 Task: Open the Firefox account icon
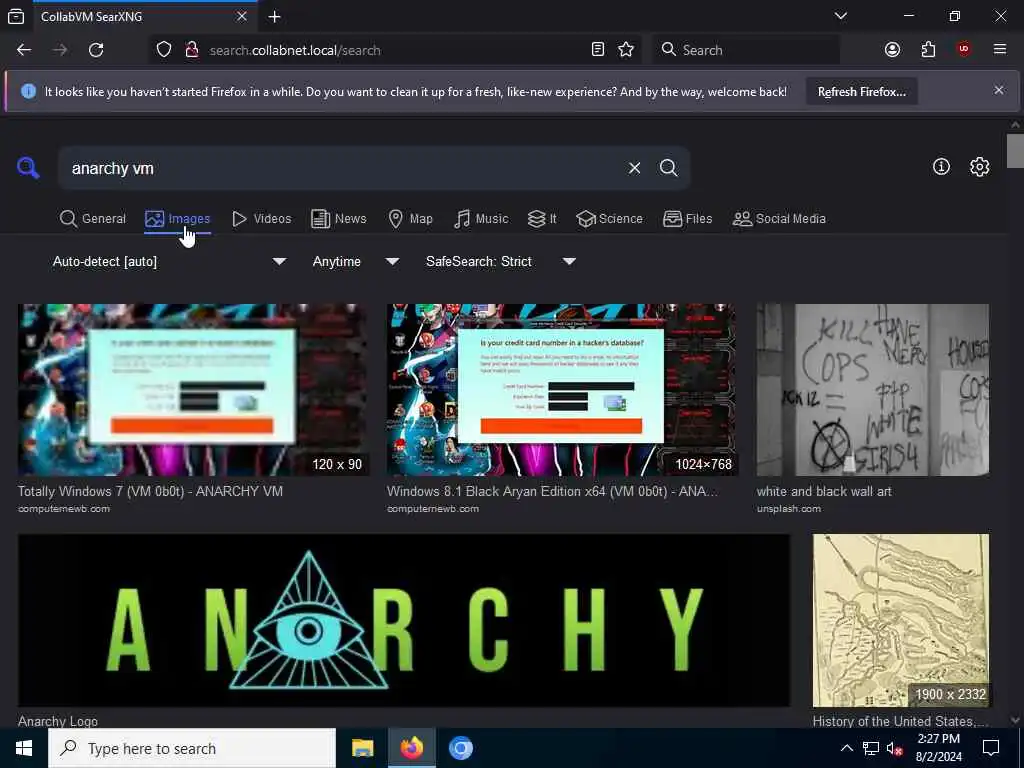[x=892, y=50]
